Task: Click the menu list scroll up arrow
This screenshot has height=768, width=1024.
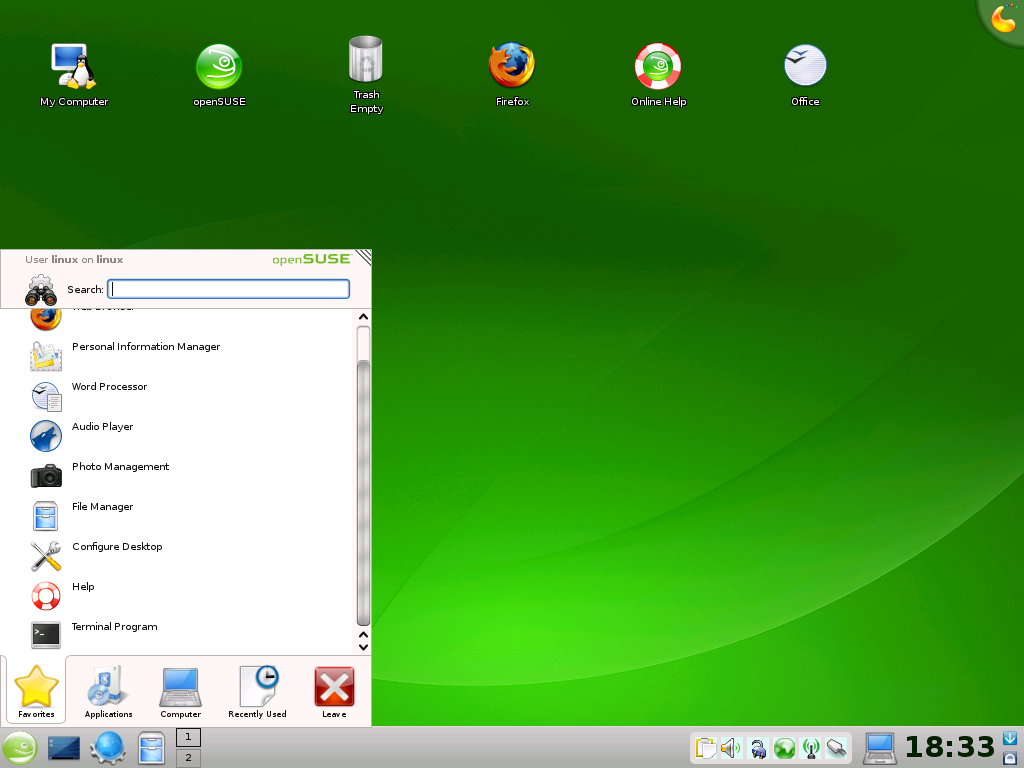Action: coord(363,318)
